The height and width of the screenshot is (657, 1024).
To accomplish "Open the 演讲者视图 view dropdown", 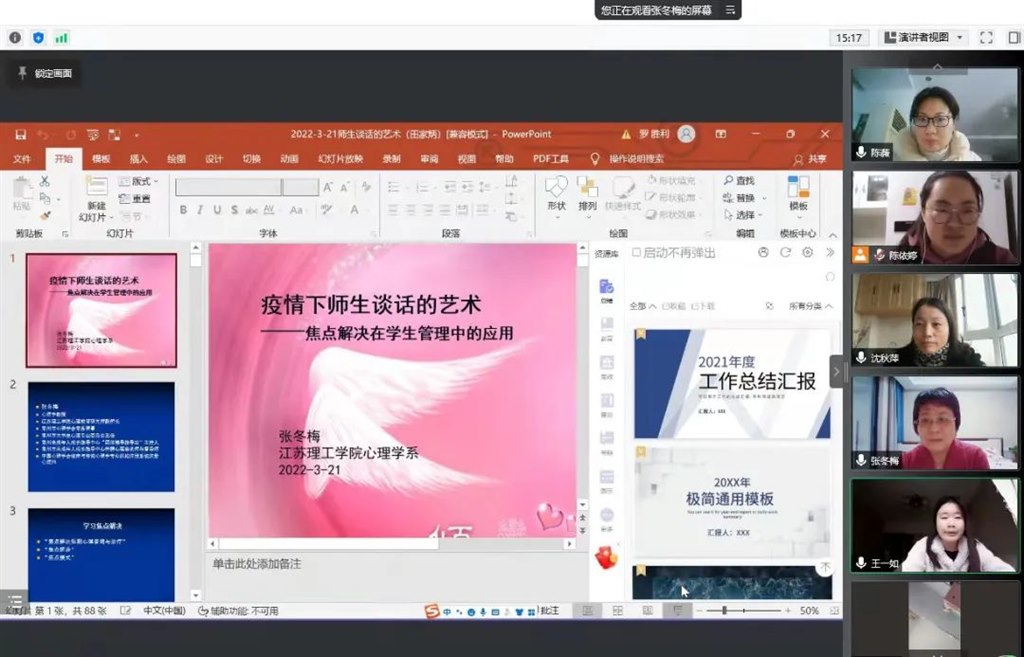I will pos(924,38).
